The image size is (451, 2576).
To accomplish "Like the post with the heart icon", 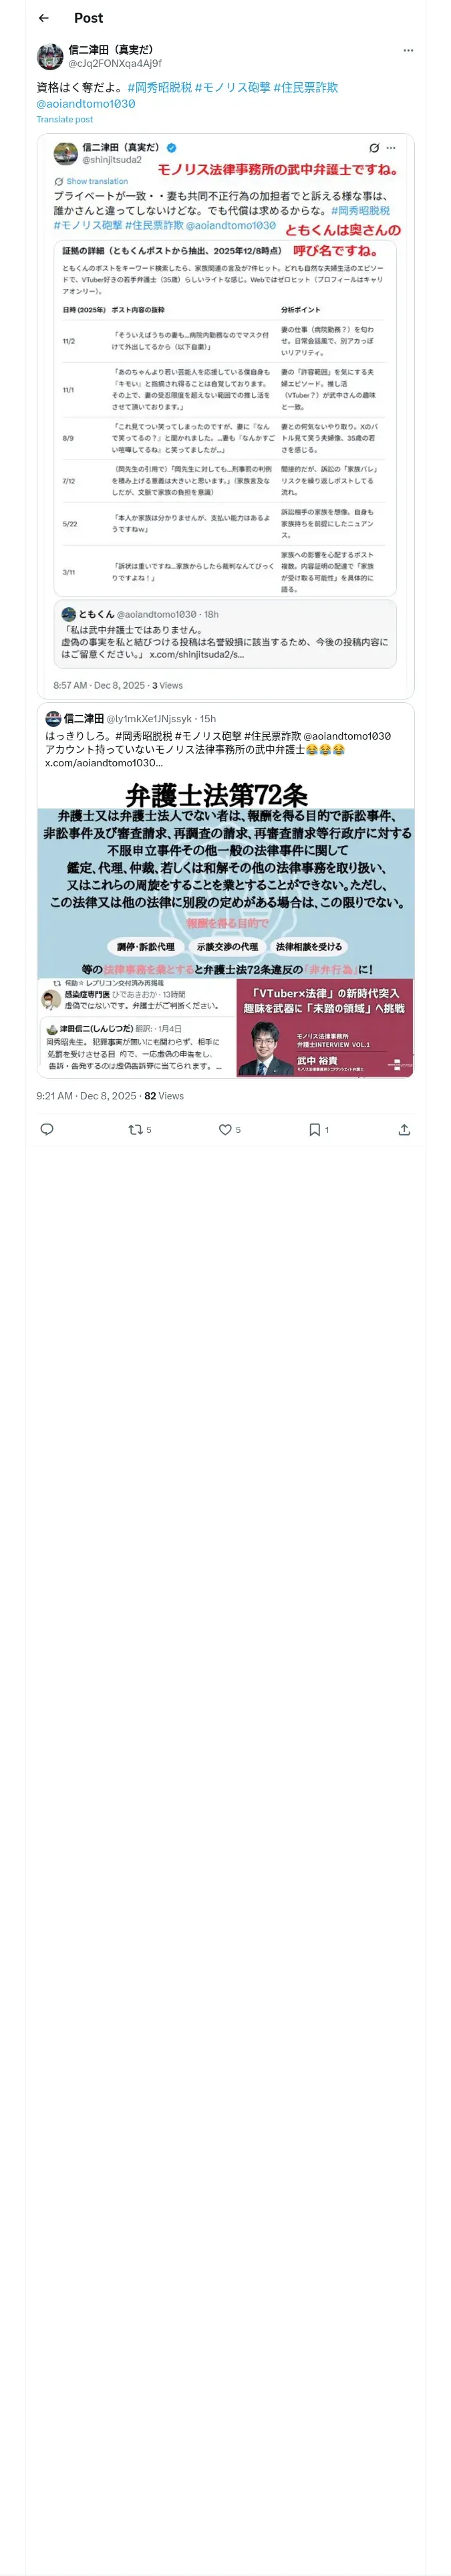I will 225,1129.
